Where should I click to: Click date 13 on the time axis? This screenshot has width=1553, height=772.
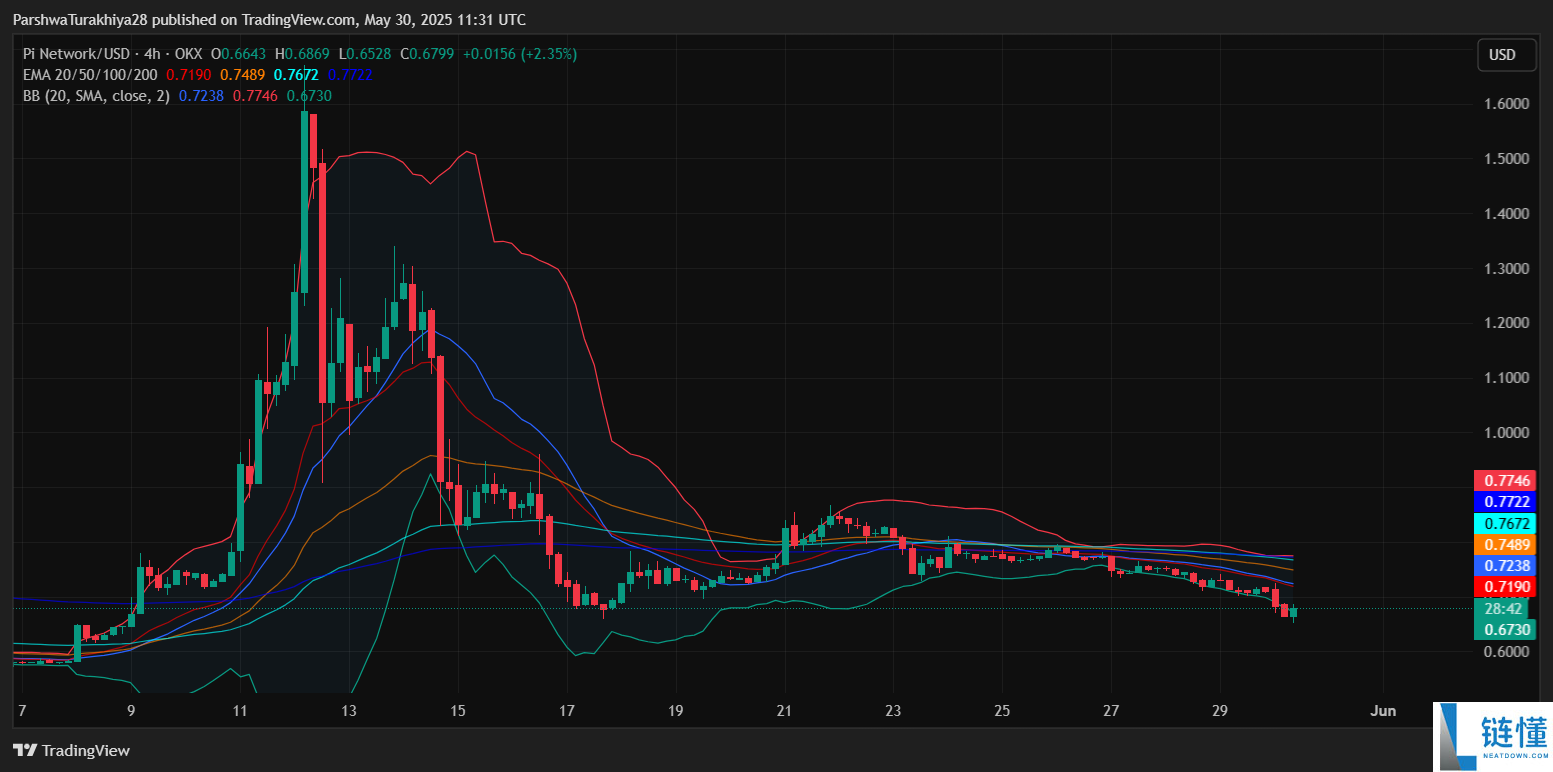click(x=349, y=710)
